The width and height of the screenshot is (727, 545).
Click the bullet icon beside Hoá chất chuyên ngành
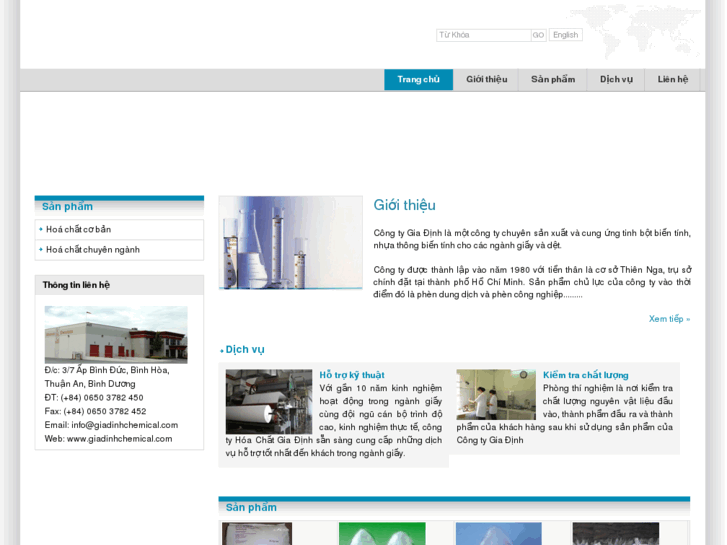click(x=41, y=250)
